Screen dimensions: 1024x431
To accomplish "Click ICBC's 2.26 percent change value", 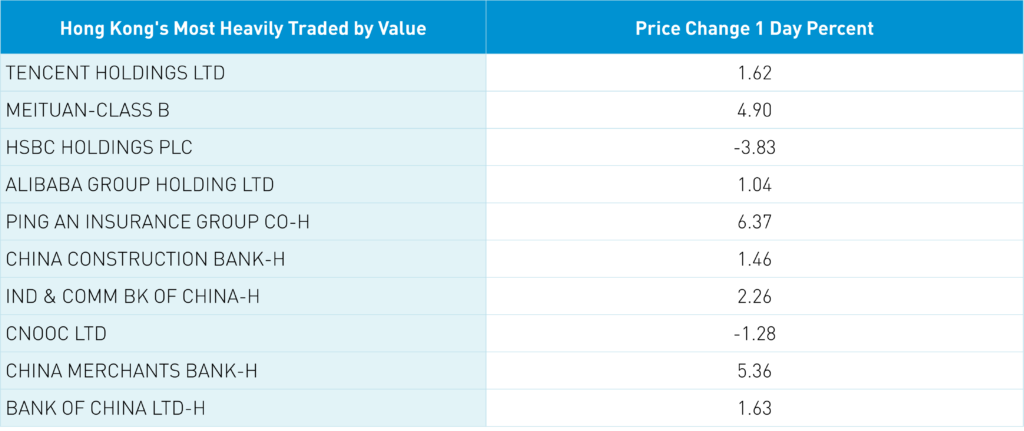I will pos(754,296).
